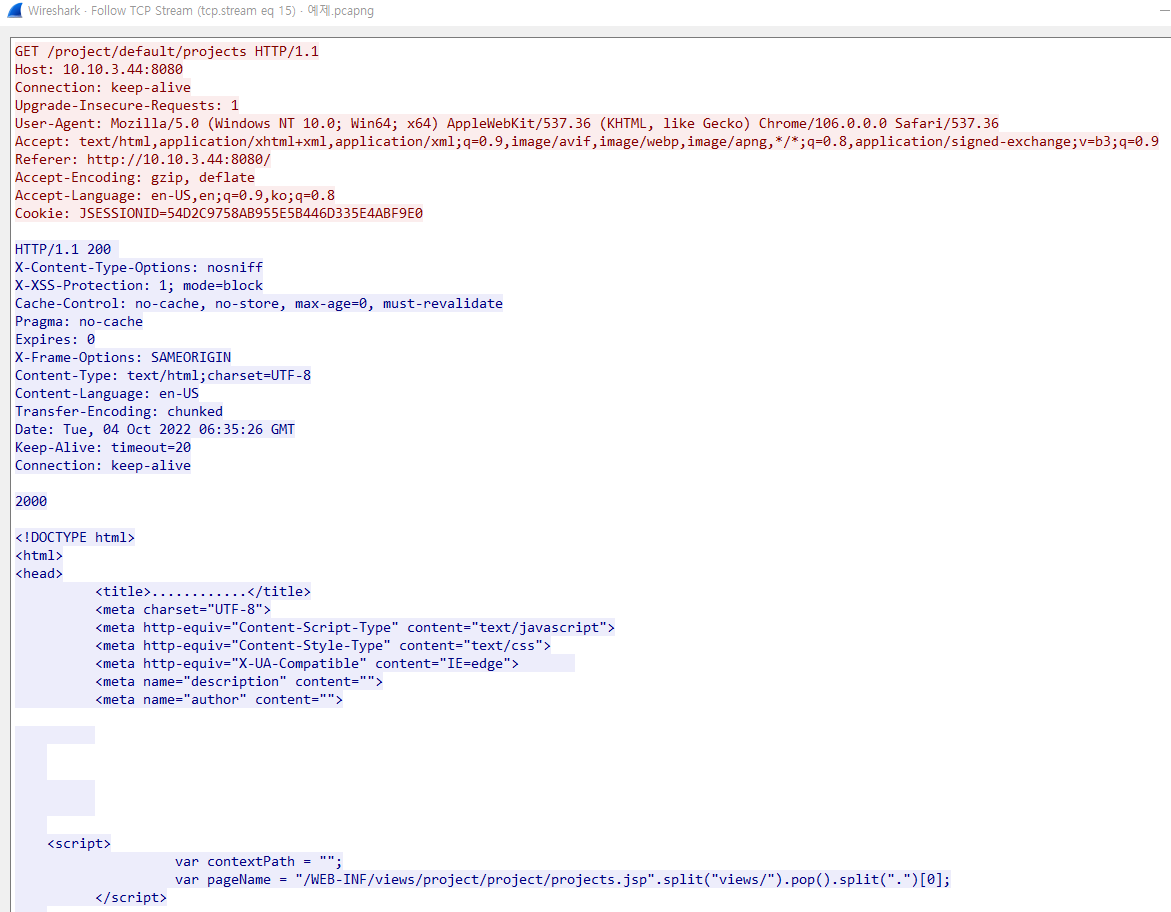Select the Host: 10.10.3.44:8080 line

[x=99, y=69]
